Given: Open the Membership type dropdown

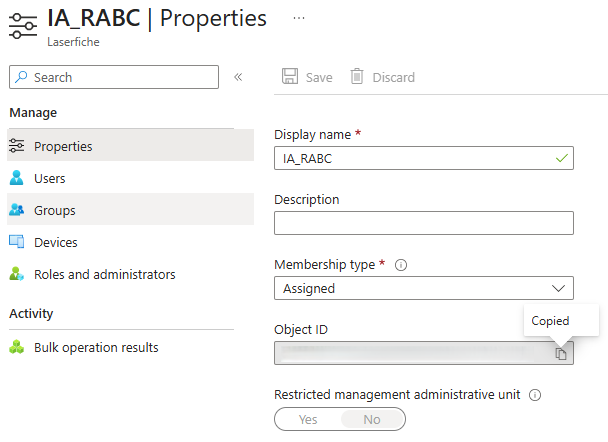Looking at the screenshot, I should 423,288.
